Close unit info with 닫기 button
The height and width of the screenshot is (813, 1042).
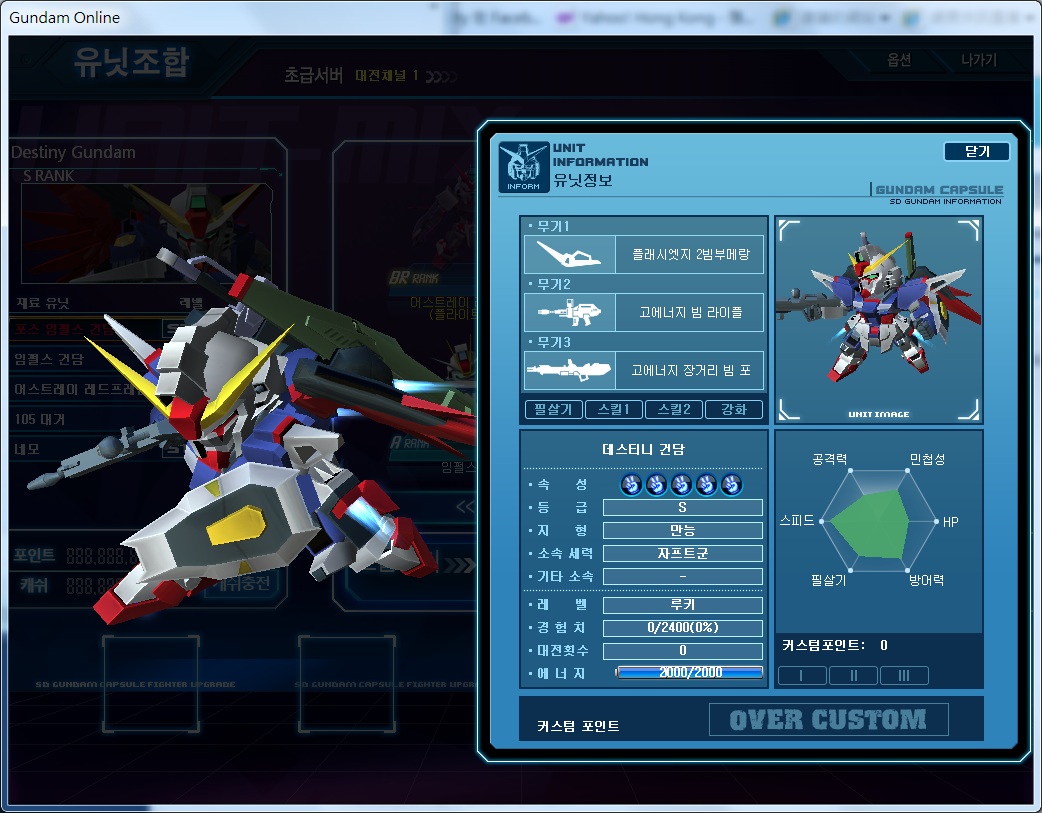click(x=976, y=152)
